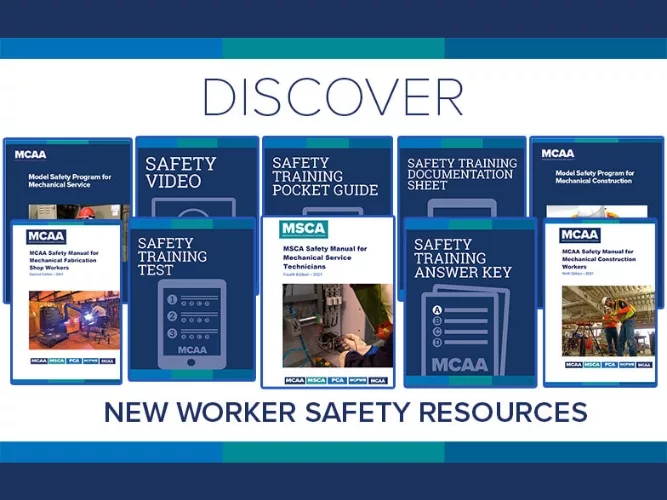Click the device icon on Pocket Guide card

333,211
